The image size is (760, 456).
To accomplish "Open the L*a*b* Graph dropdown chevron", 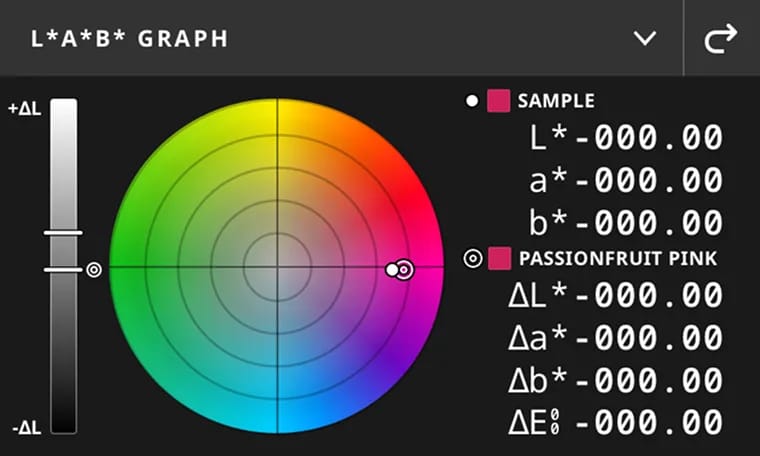I will click(x=645, y=38).
